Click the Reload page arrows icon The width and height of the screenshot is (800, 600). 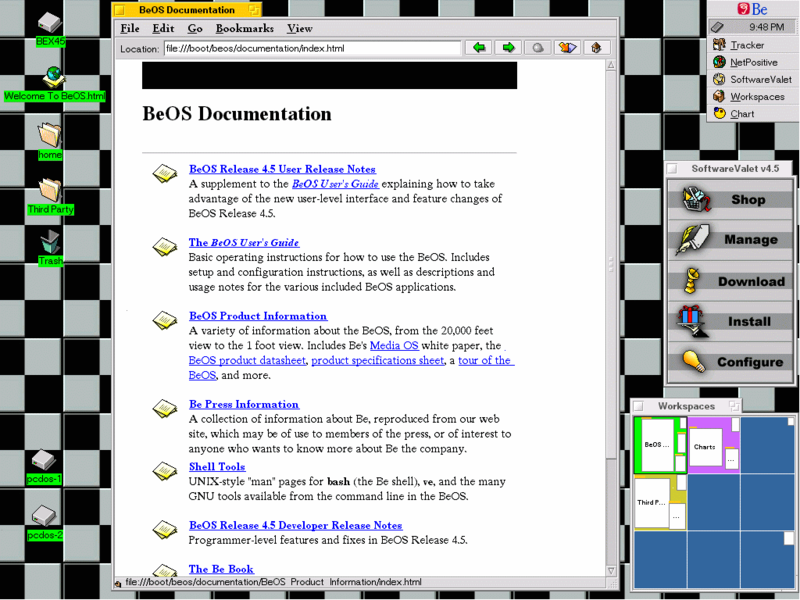click(x=565, y=46)
